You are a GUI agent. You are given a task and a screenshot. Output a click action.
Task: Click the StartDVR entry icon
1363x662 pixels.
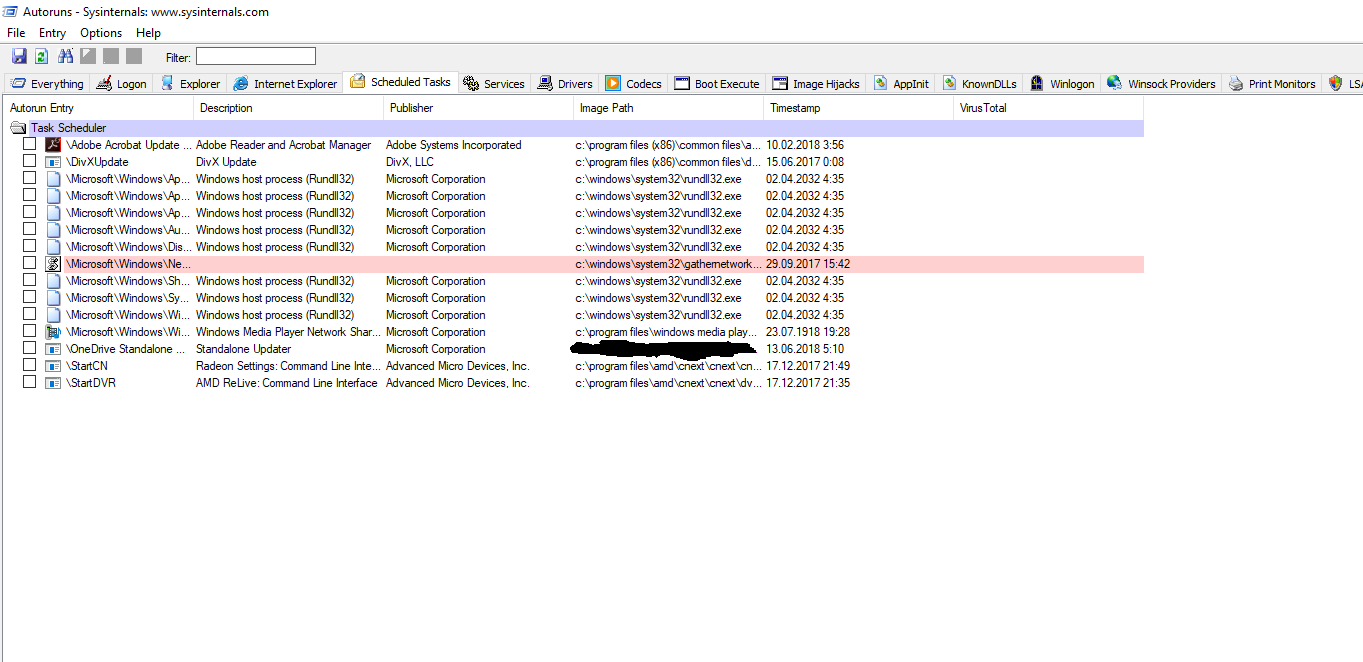53,383
